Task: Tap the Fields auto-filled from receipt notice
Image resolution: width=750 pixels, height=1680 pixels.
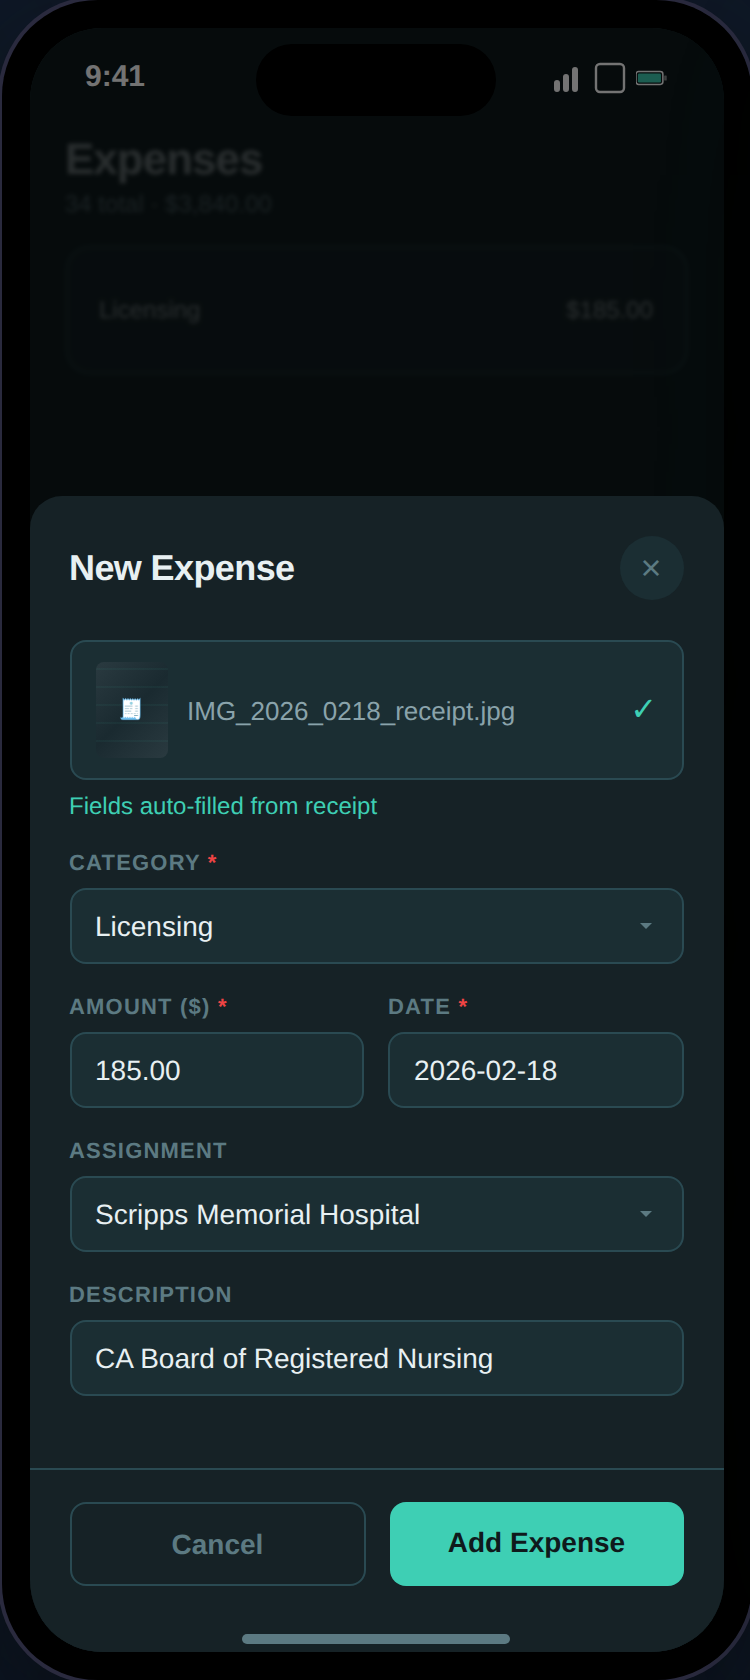Action: point(223,806)
